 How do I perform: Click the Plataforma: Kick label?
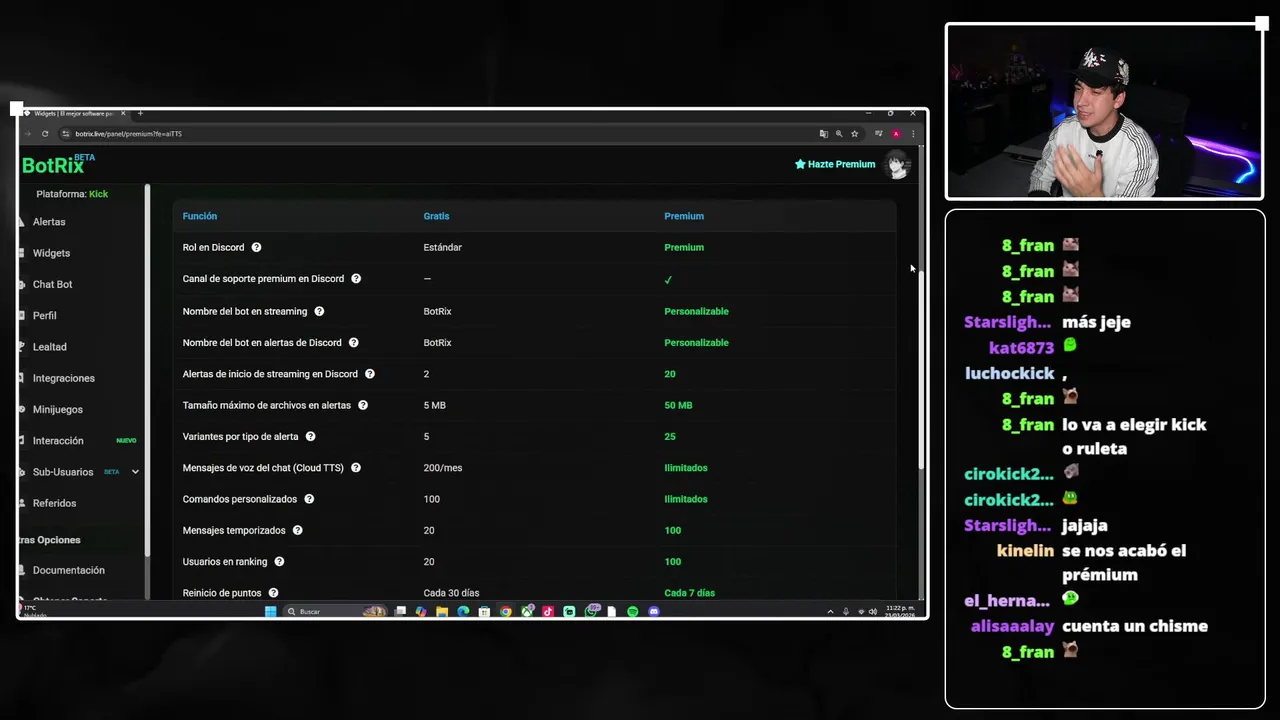coord(72,194)
